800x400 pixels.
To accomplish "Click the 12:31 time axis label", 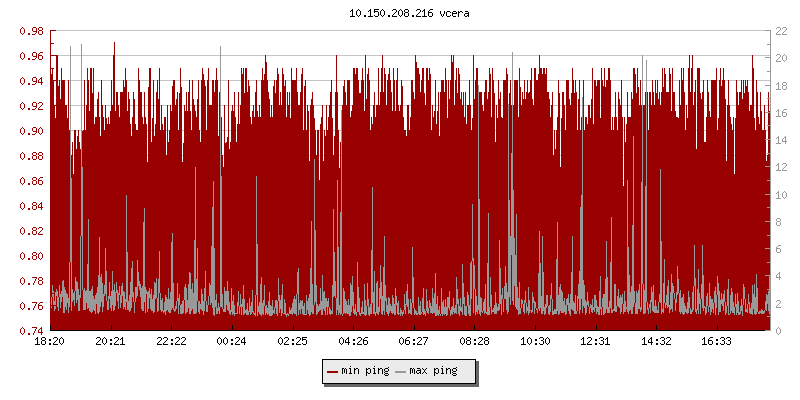I will [595, 341].
